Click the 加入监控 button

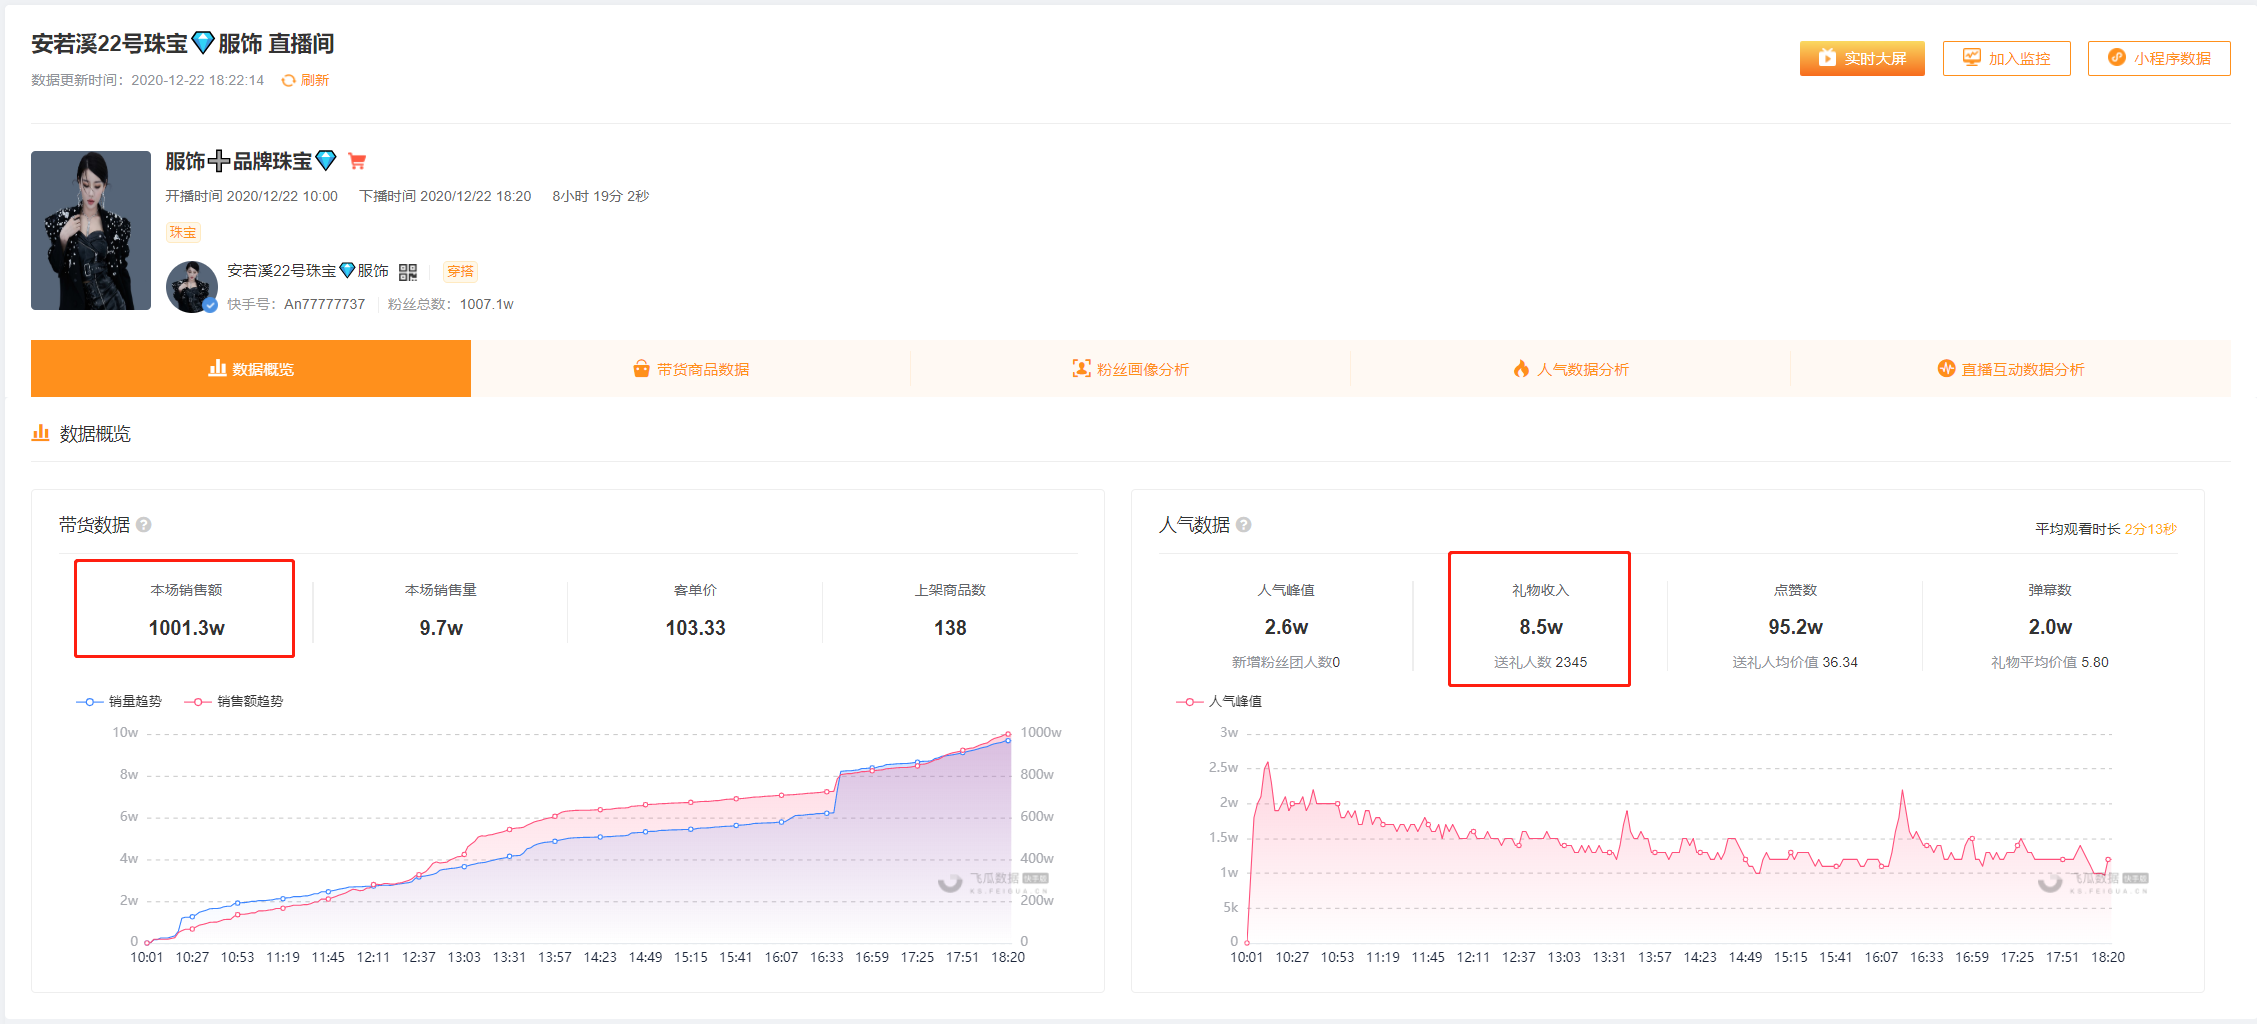[2007, 58]
